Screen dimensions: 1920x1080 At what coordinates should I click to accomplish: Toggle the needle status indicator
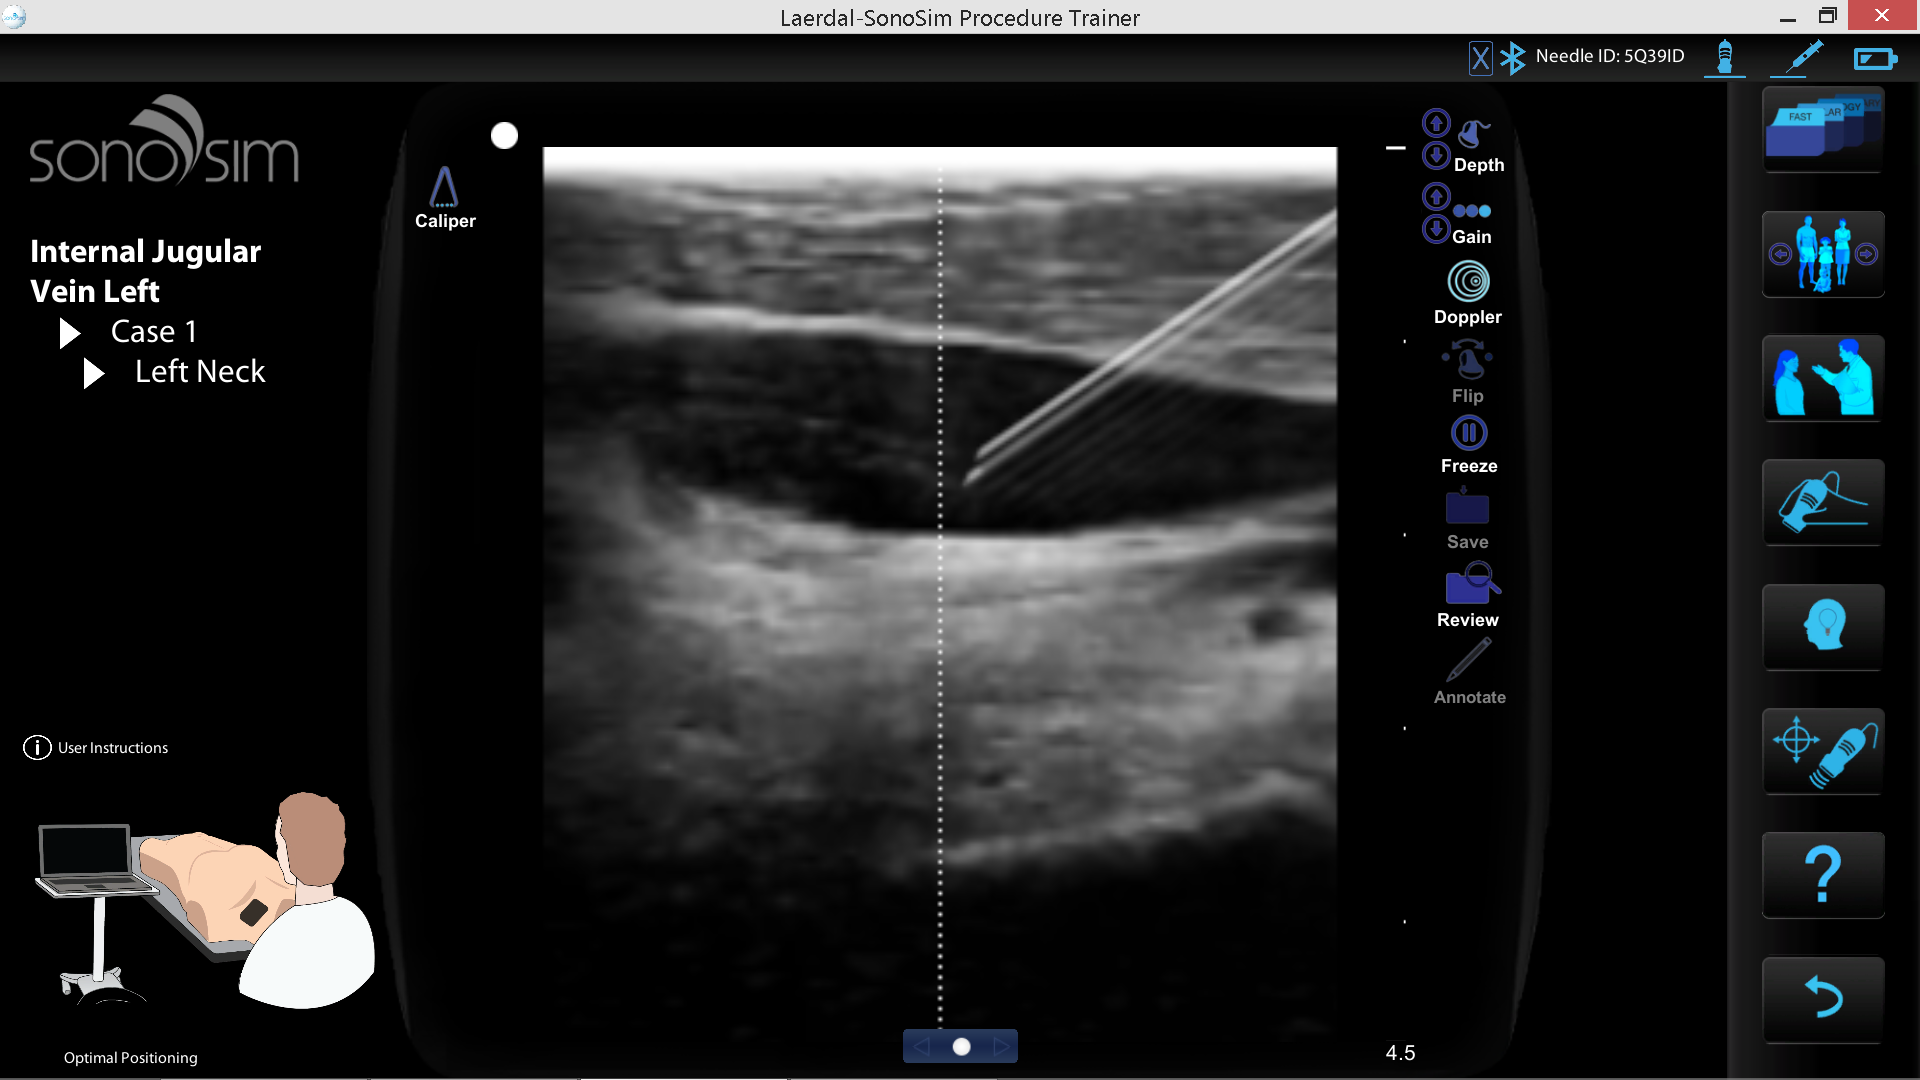point(1797,57)
